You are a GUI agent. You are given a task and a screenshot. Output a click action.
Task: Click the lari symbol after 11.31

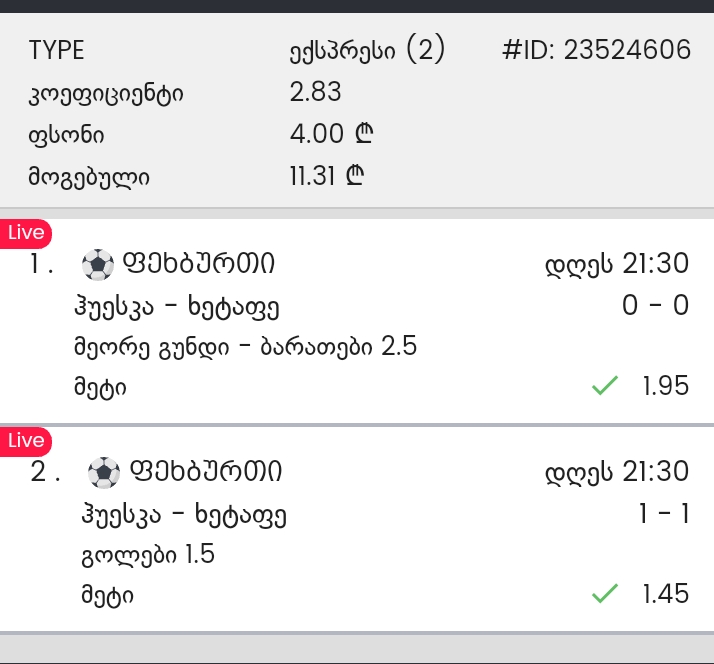[355, 175]
